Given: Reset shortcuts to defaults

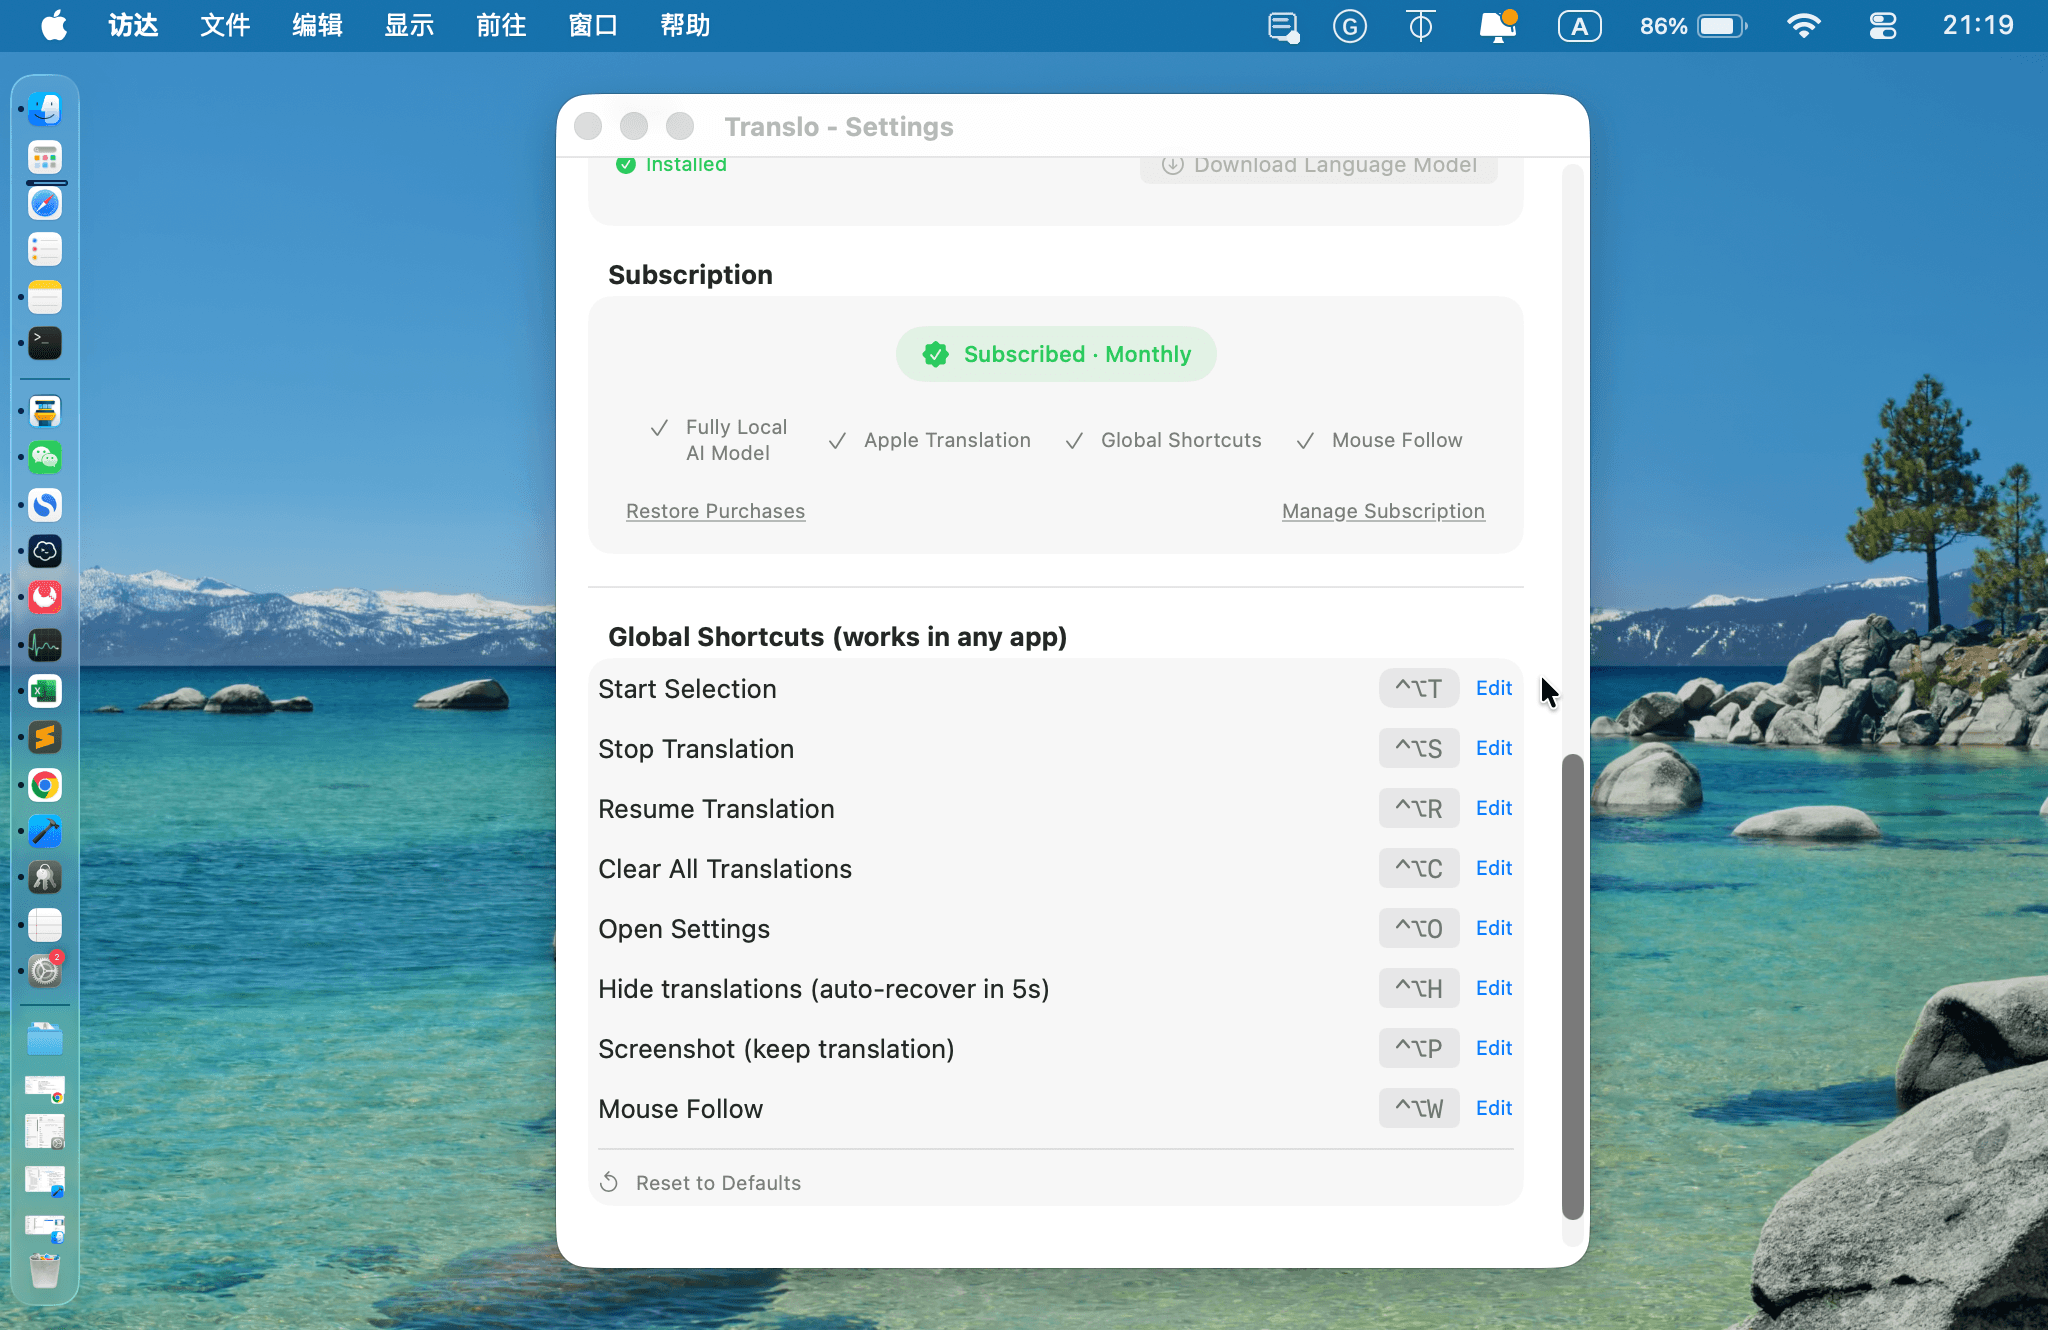Looking at the screenshot, I should point(700,1183).
